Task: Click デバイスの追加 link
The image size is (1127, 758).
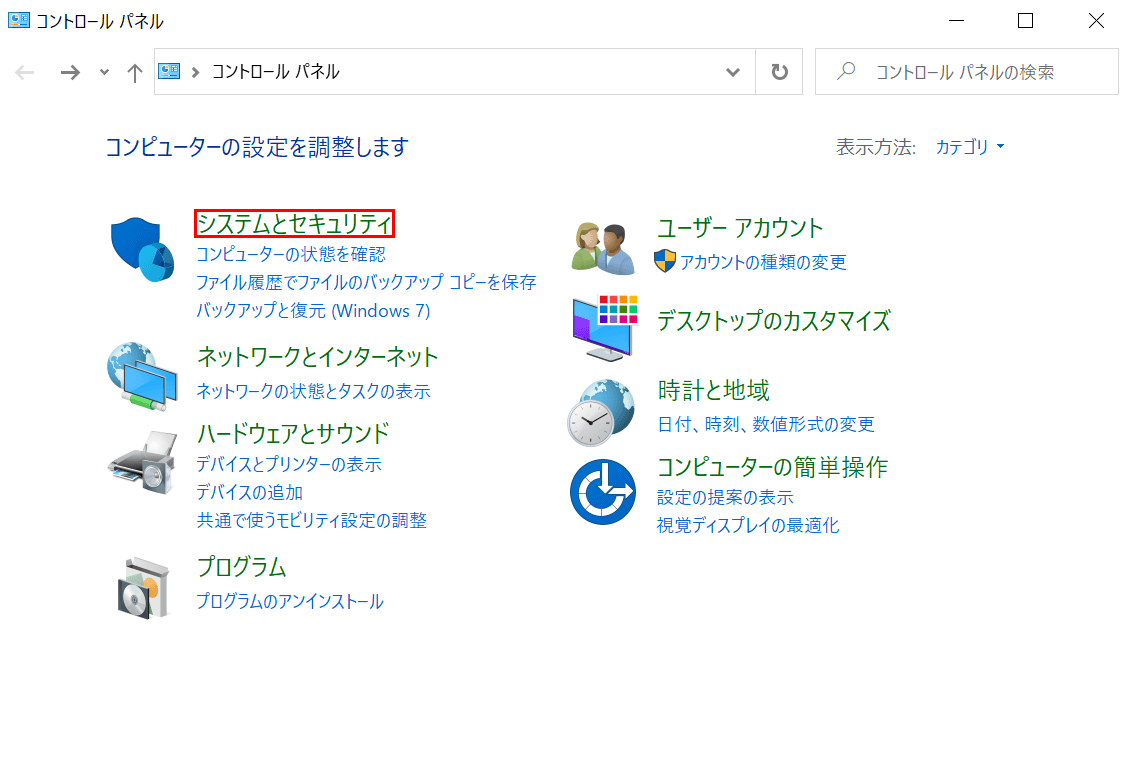Action: point(249,492)
